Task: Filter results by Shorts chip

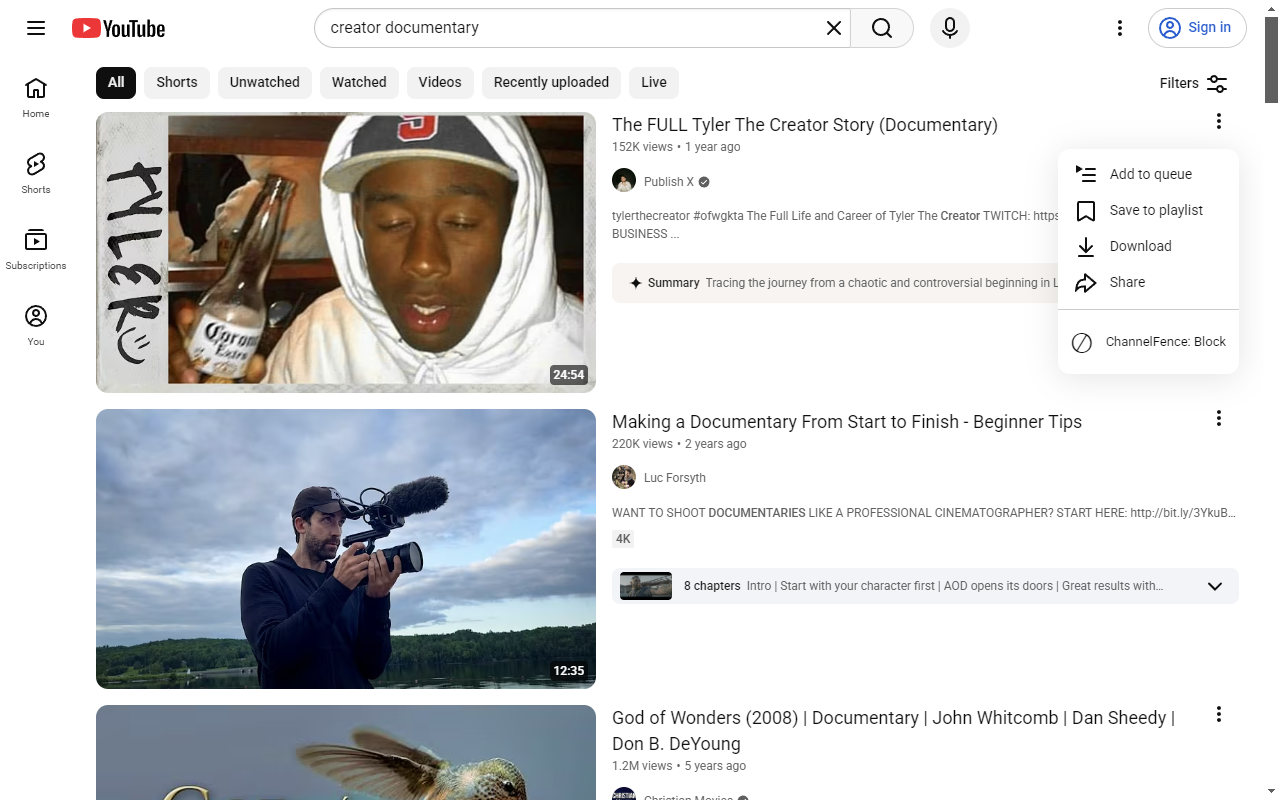Action: pos(177,82)
